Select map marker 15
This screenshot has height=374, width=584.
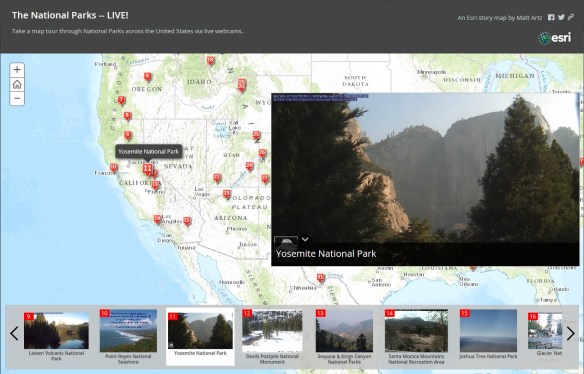pos(187,221)
